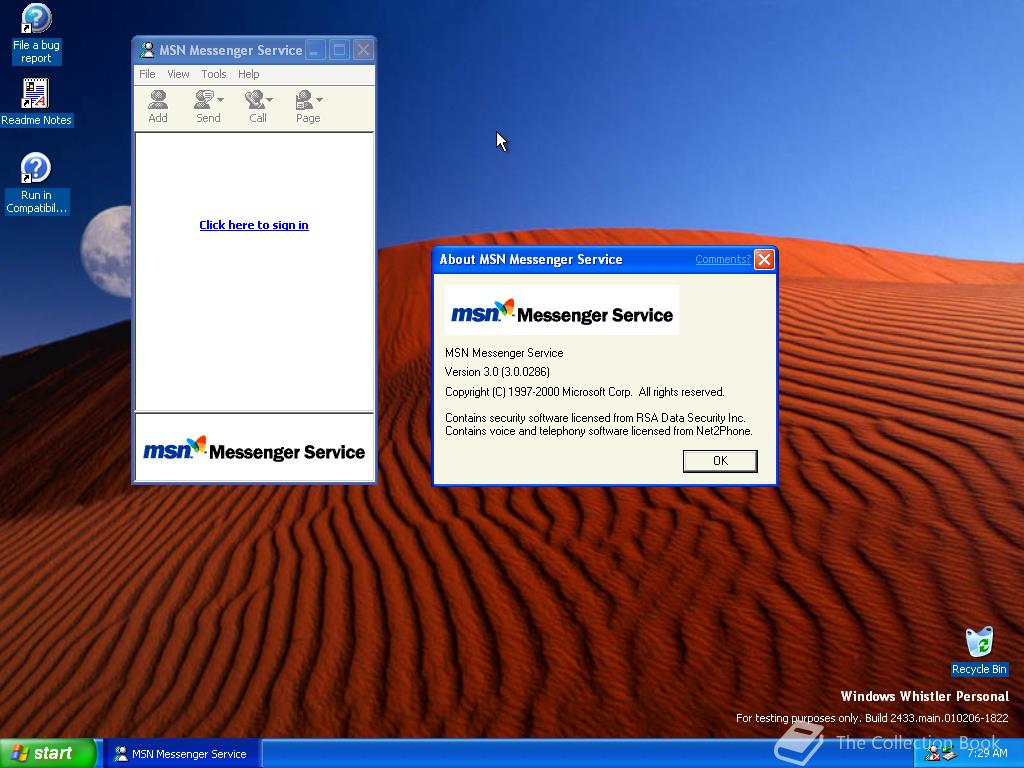Minimize the MSN Messenger Service window
This screenshot has width=1024, height=768.
pos(315,50)
